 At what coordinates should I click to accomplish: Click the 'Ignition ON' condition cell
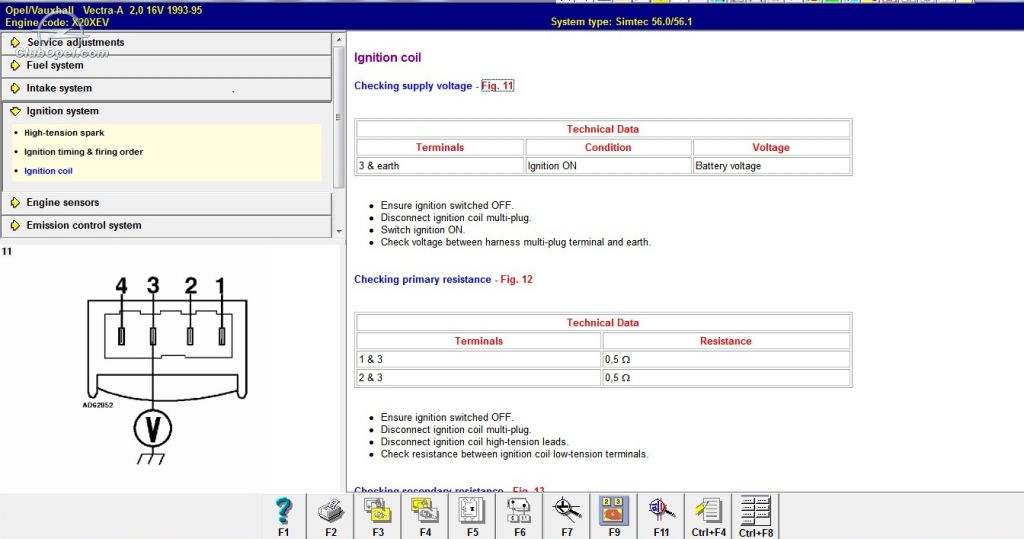tap(609, 166)
